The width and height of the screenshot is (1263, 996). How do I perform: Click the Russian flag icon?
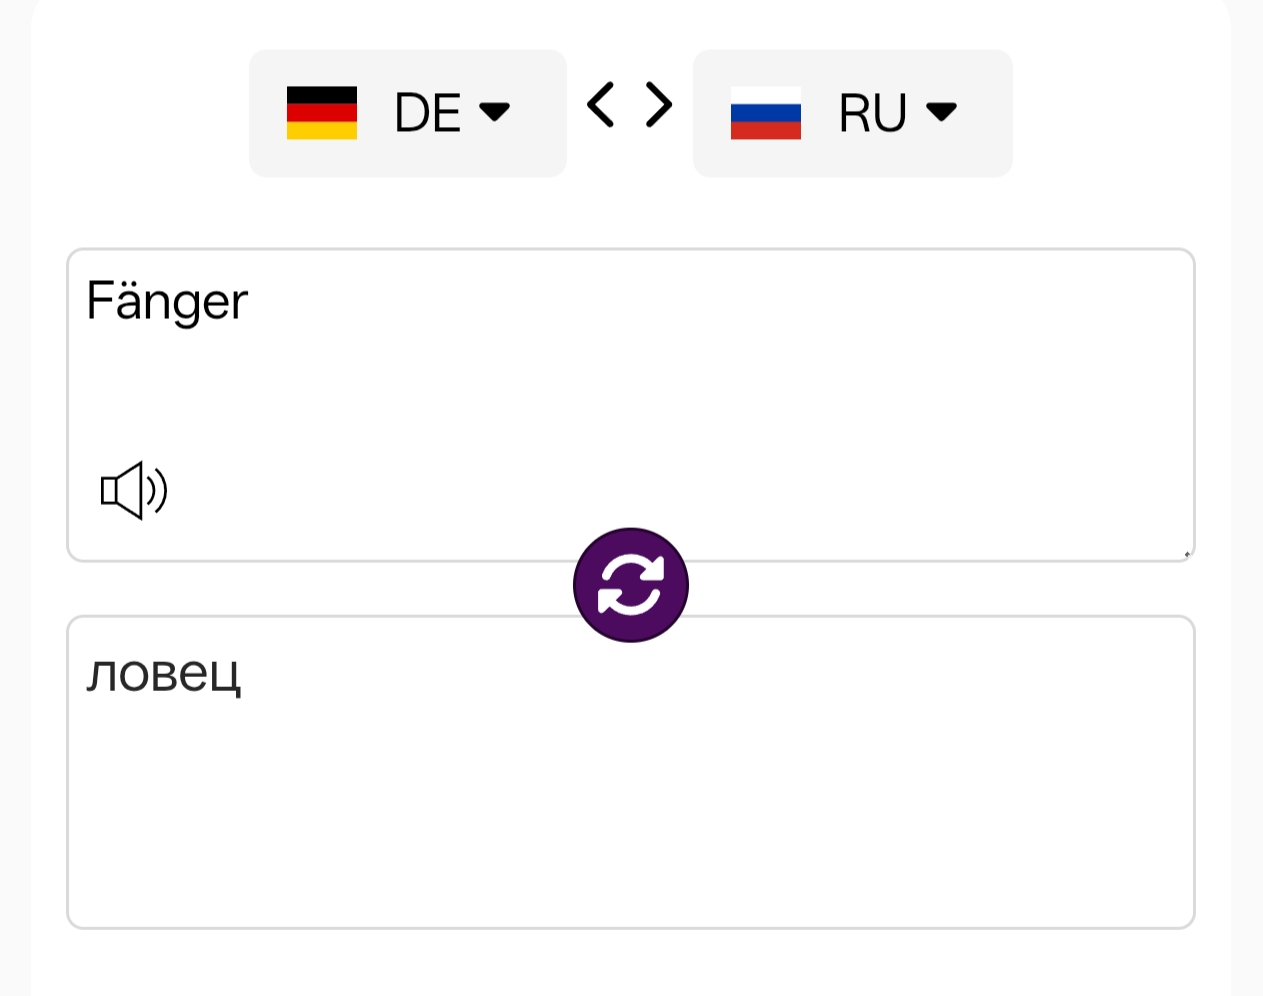coord(766,113)
